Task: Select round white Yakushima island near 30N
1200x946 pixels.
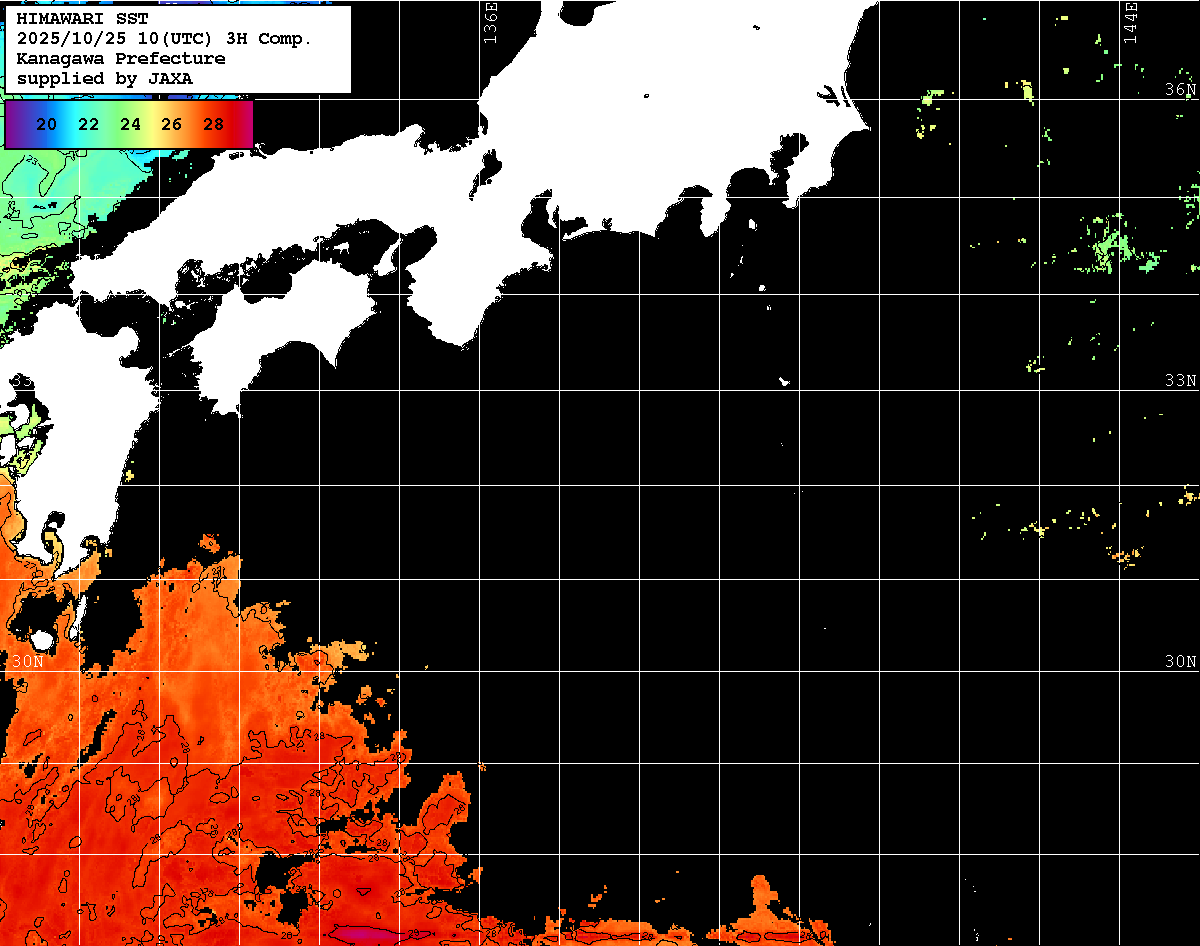Action: [x=41, y=639]
